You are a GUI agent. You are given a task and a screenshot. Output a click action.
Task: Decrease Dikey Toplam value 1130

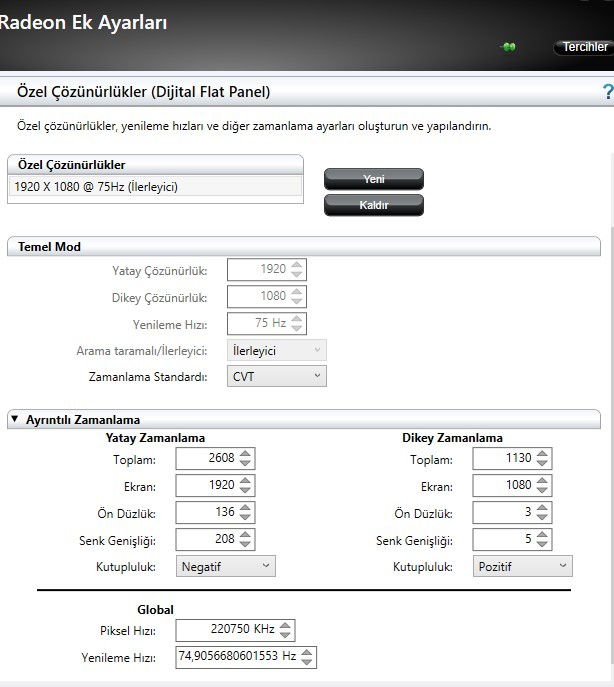click(x=542, y=463)
